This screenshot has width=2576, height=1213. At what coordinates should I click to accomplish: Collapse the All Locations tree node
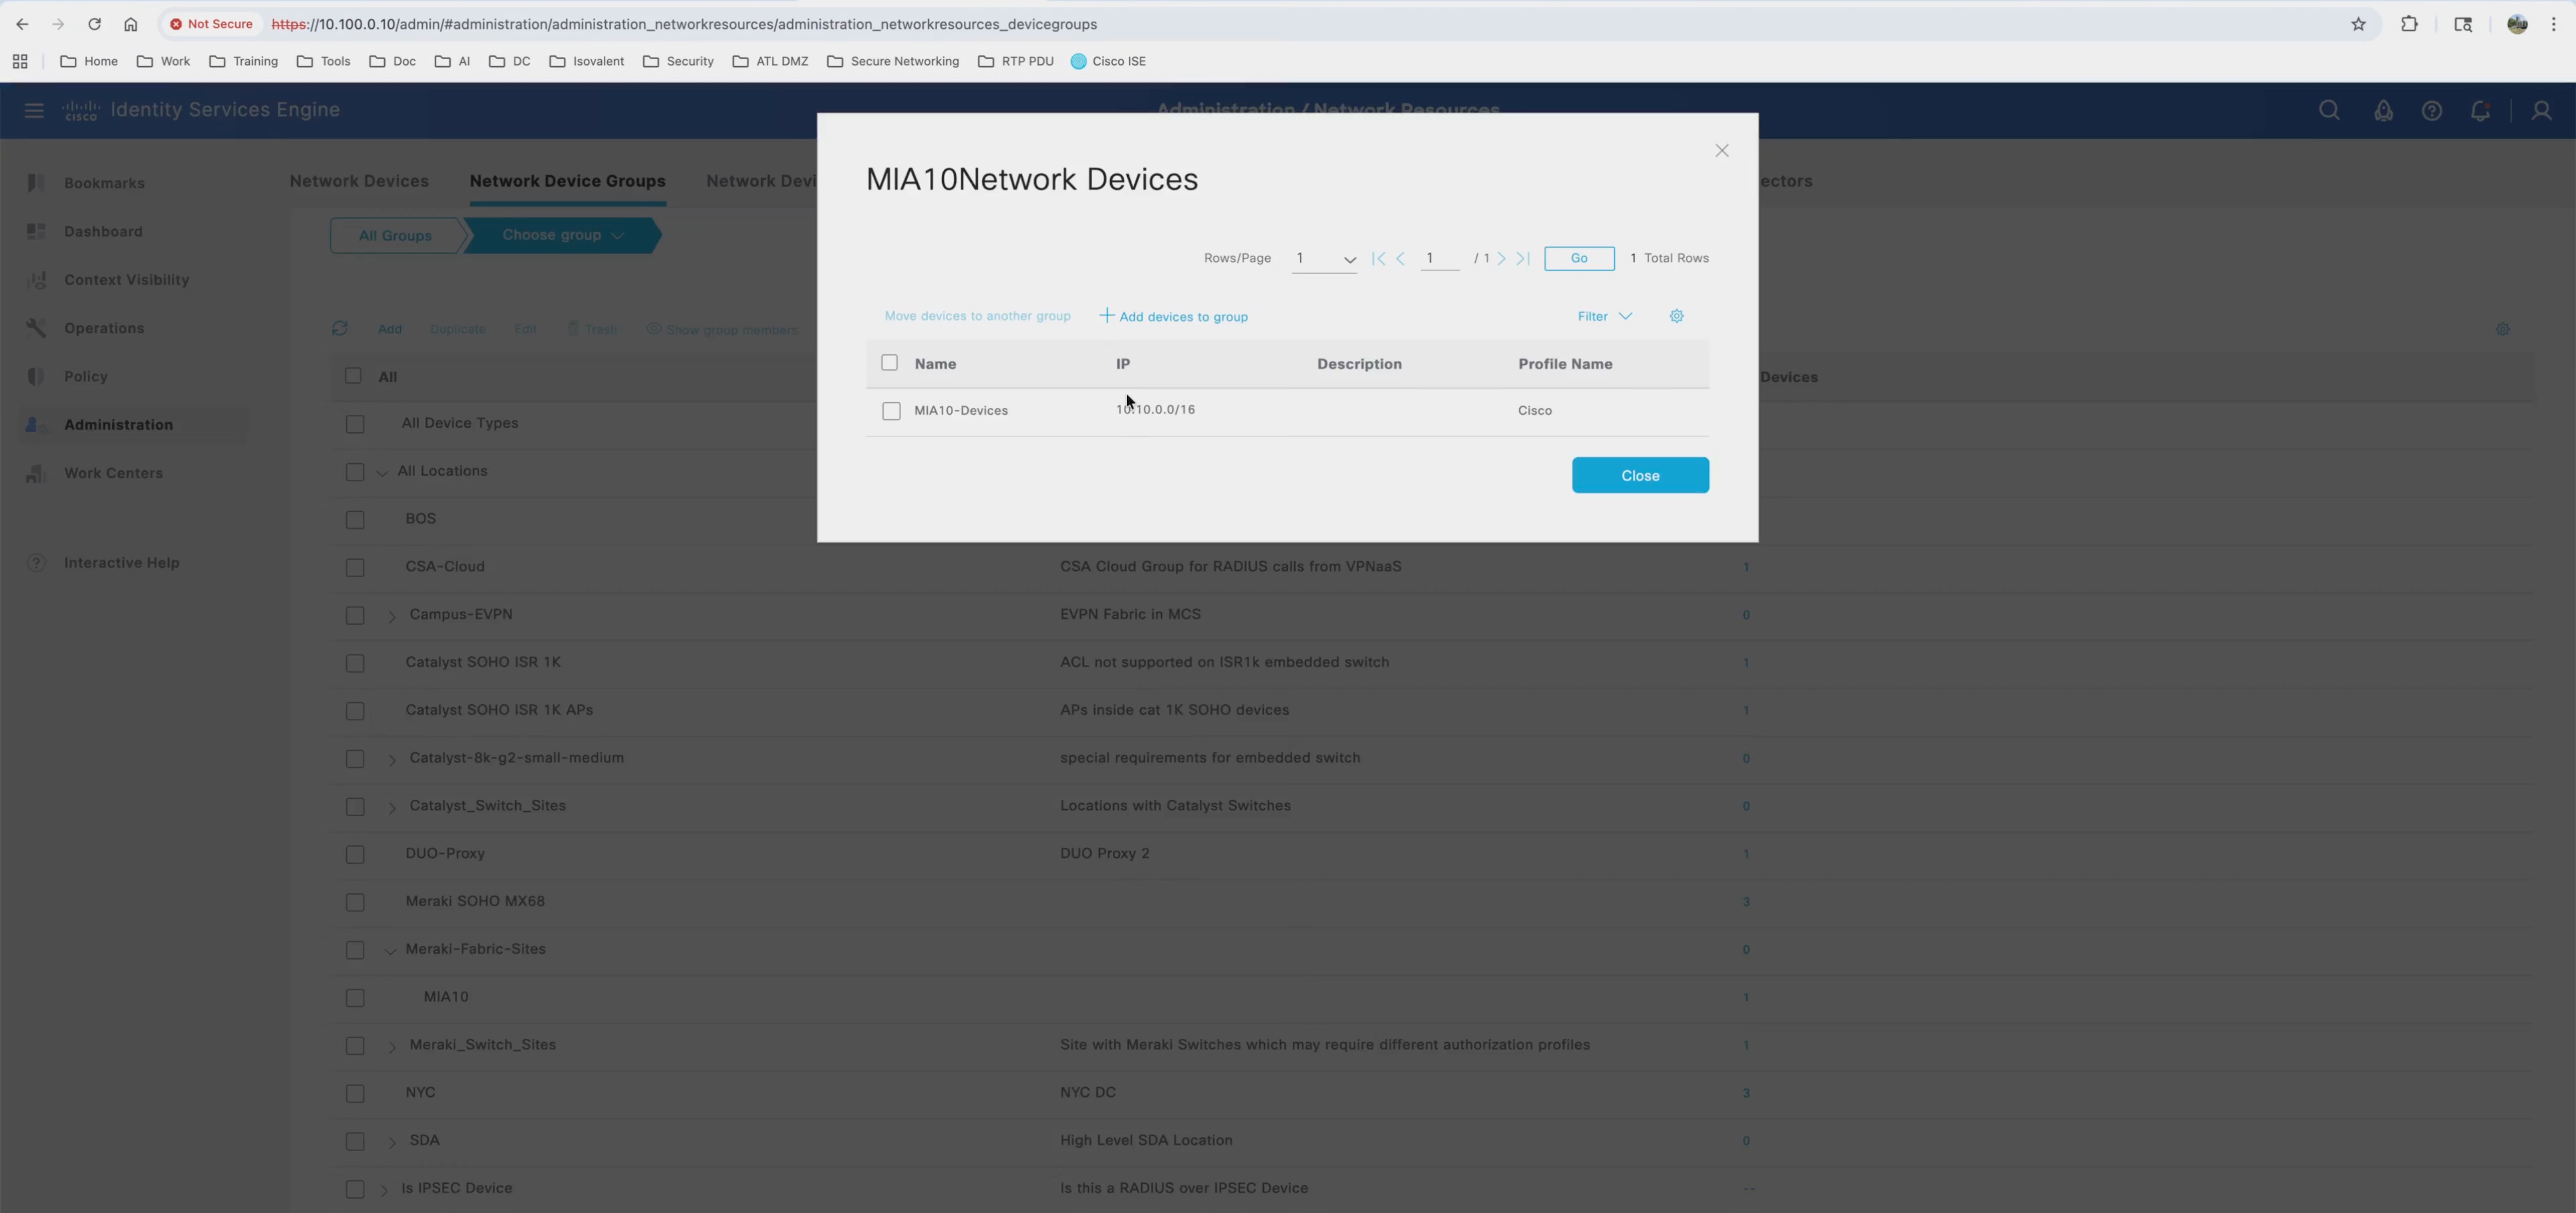point(382,473)
